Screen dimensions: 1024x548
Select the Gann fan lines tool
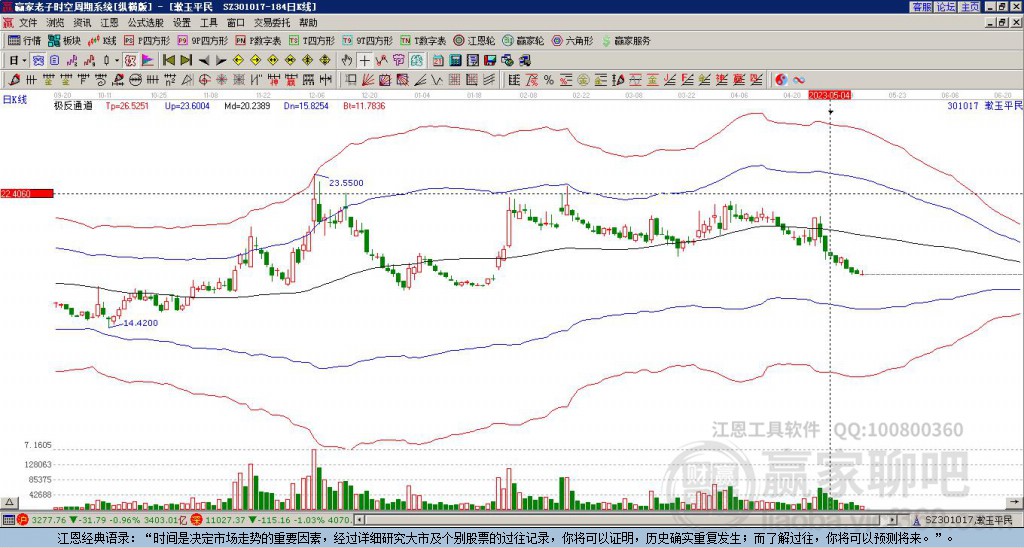[368, 80]
